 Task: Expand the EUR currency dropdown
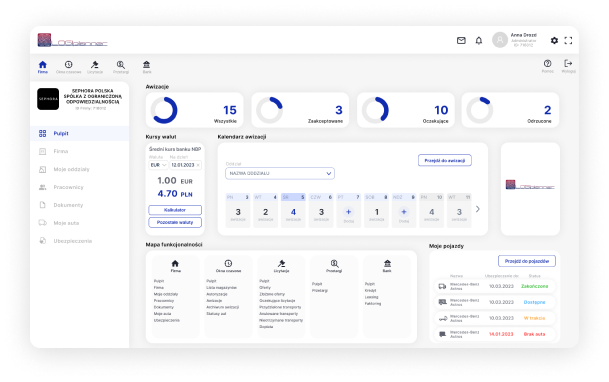(158, 165)
